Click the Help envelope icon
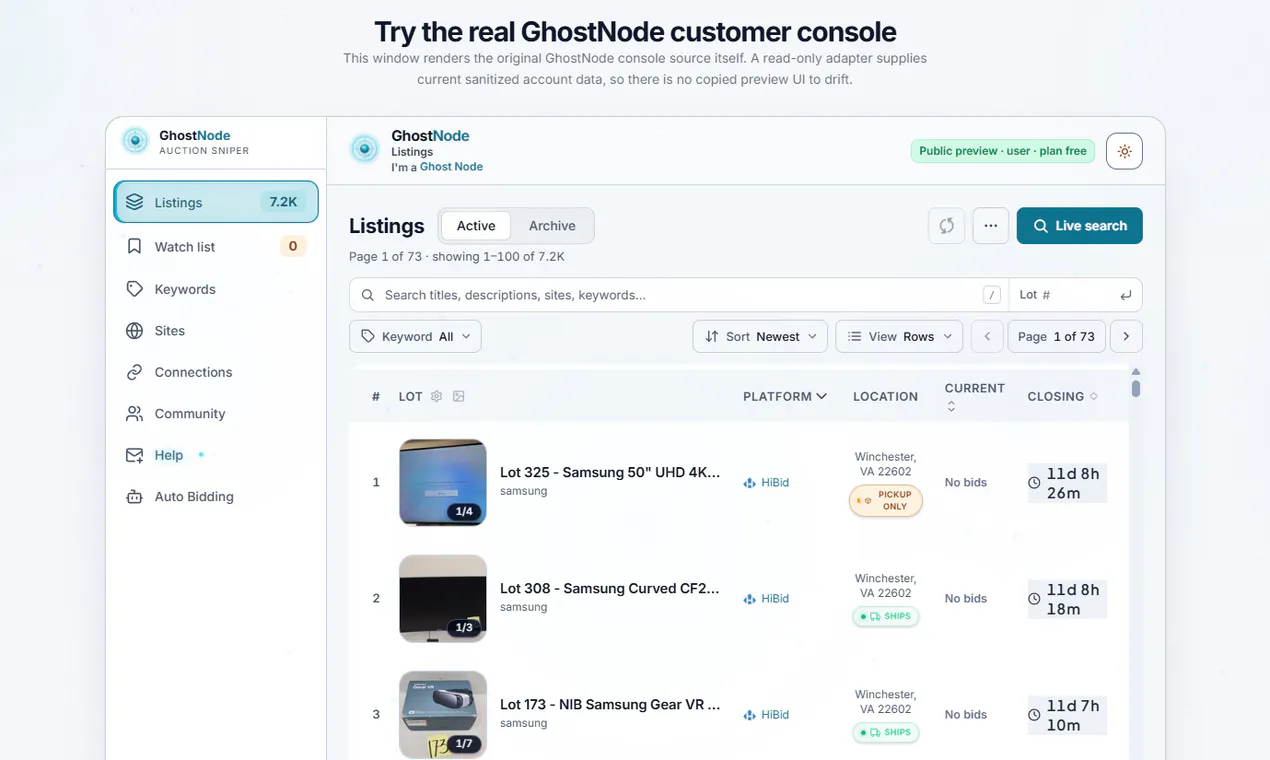 [134, 455]
